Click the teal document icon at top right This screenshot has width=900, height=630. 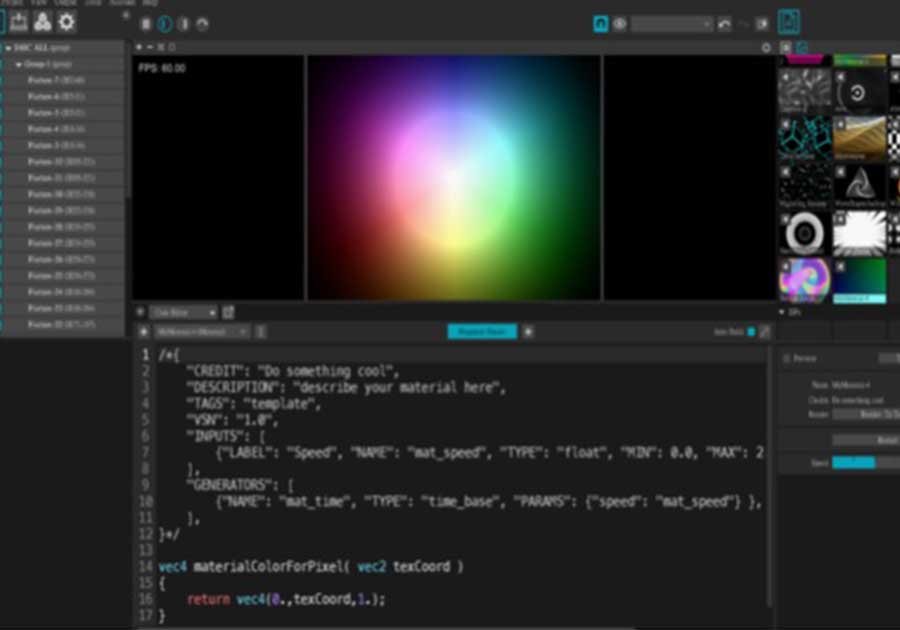[x=789, y=22]
